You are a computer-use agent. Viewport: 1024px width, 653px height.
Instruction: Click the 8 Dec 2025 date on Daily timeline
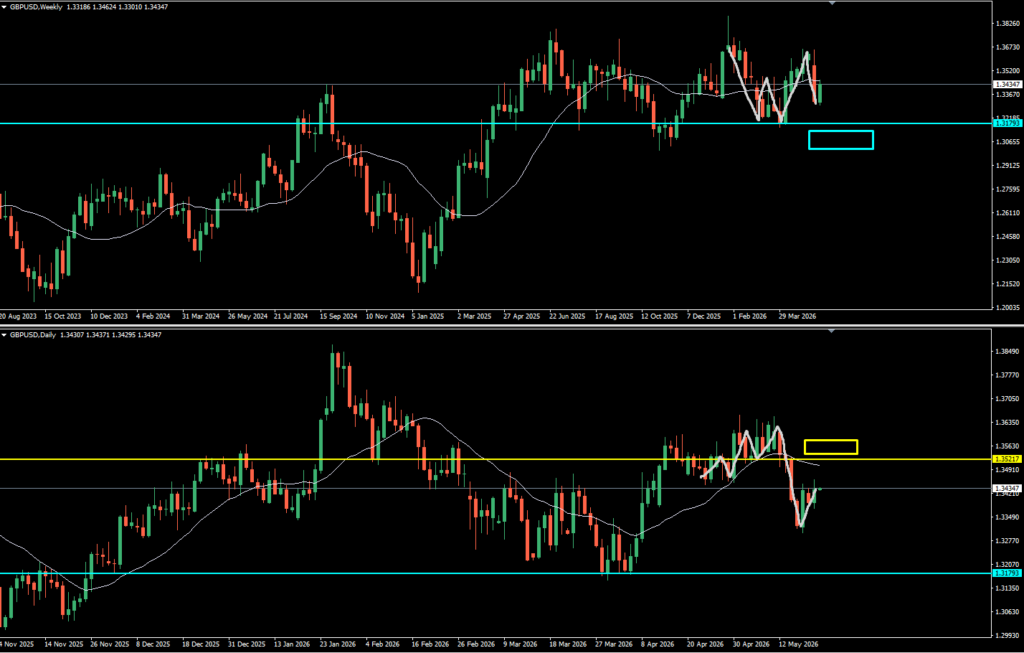point(154,644)
